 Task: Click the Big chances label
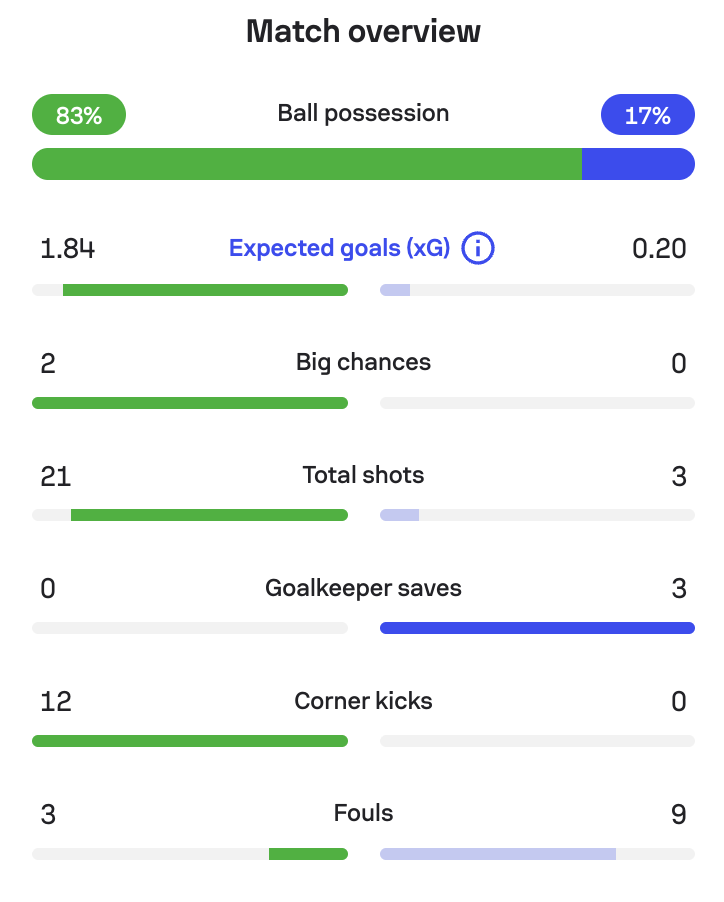(x=363, y=362)
